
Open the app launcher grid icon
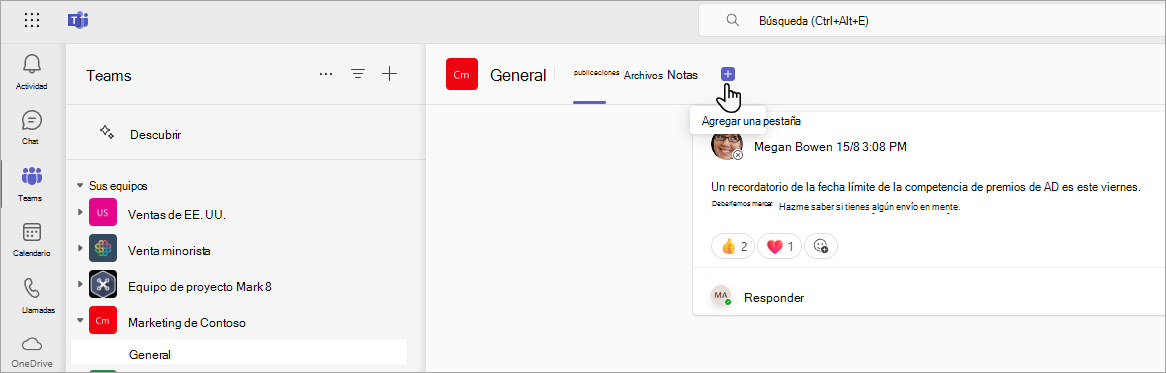tap(32, 20)
